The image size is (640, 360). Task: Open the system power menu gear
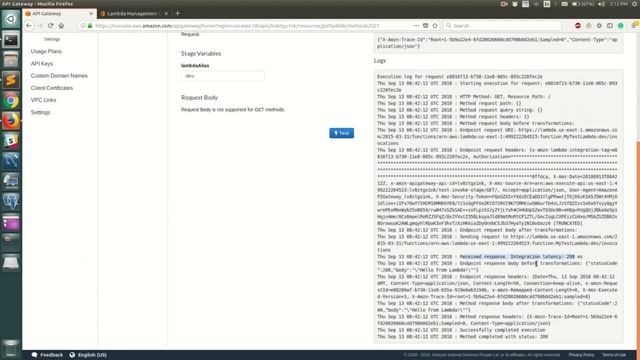point(635,4)
